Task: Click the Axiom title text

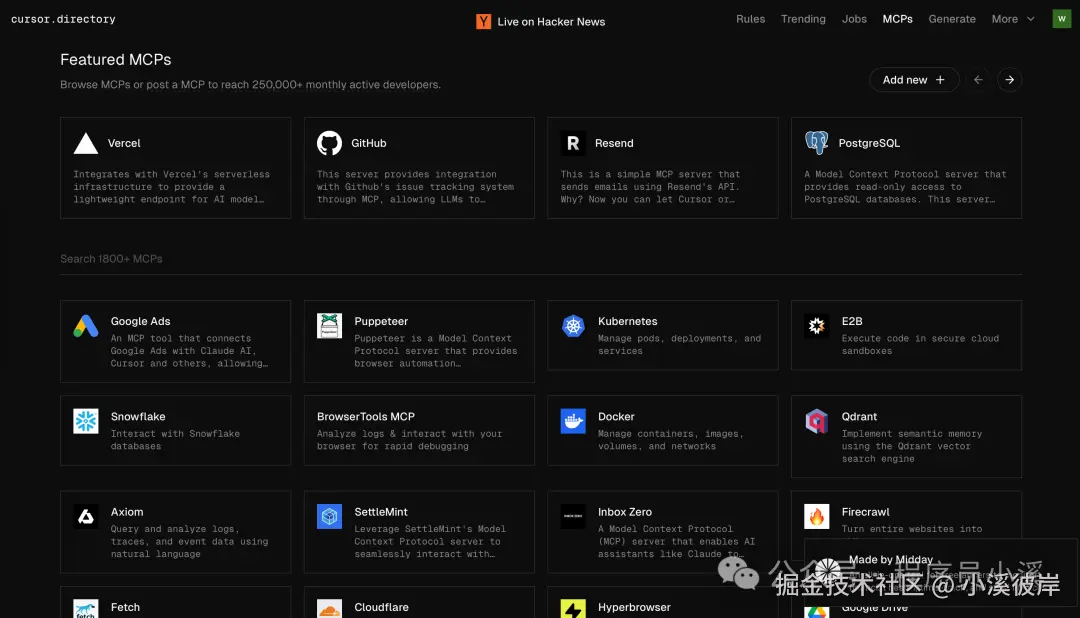Action: click(x=127, y=512)
